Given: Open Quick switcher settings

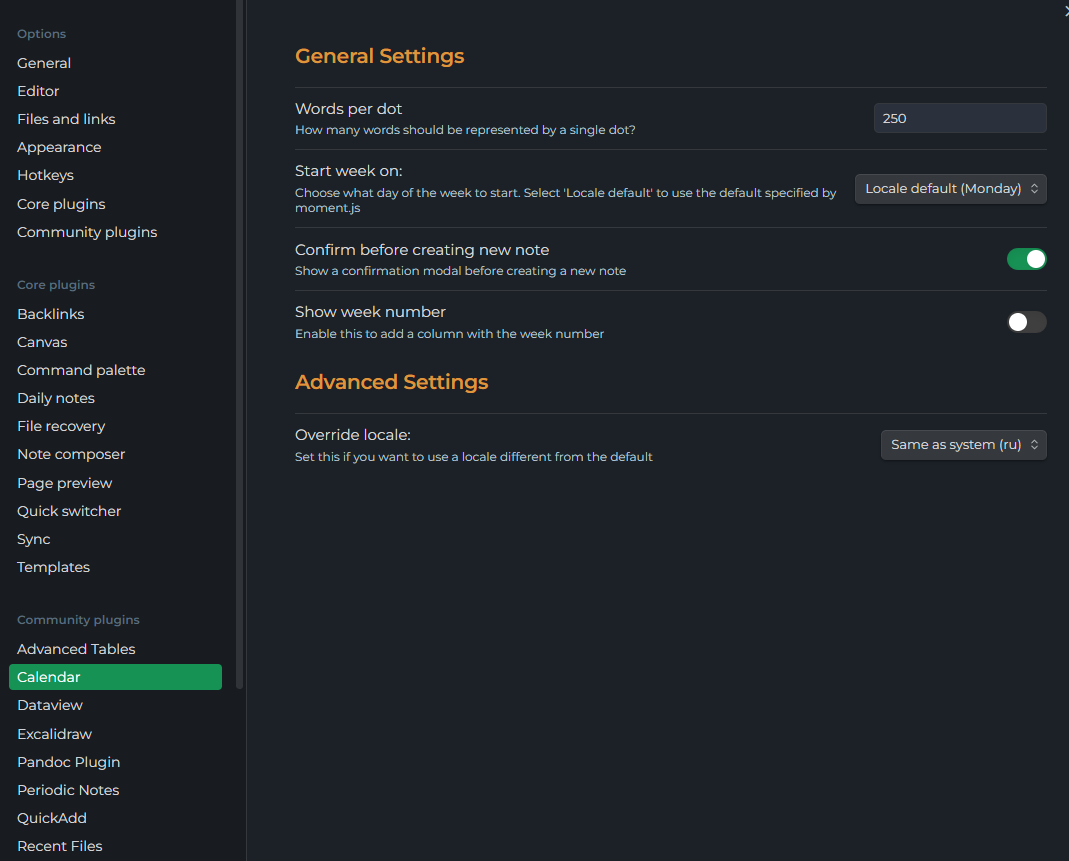Looking at the screenshot, I should [69, 511].
